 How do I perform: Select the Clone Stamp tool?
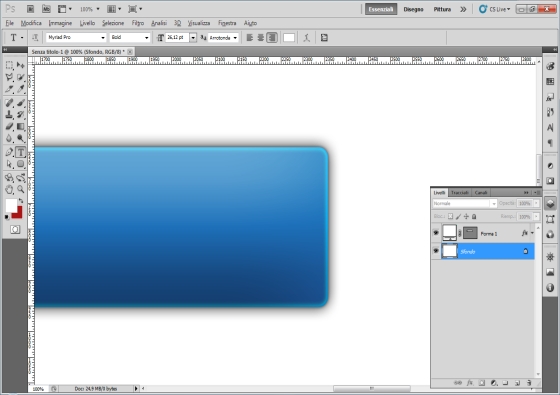pos(9,115)
